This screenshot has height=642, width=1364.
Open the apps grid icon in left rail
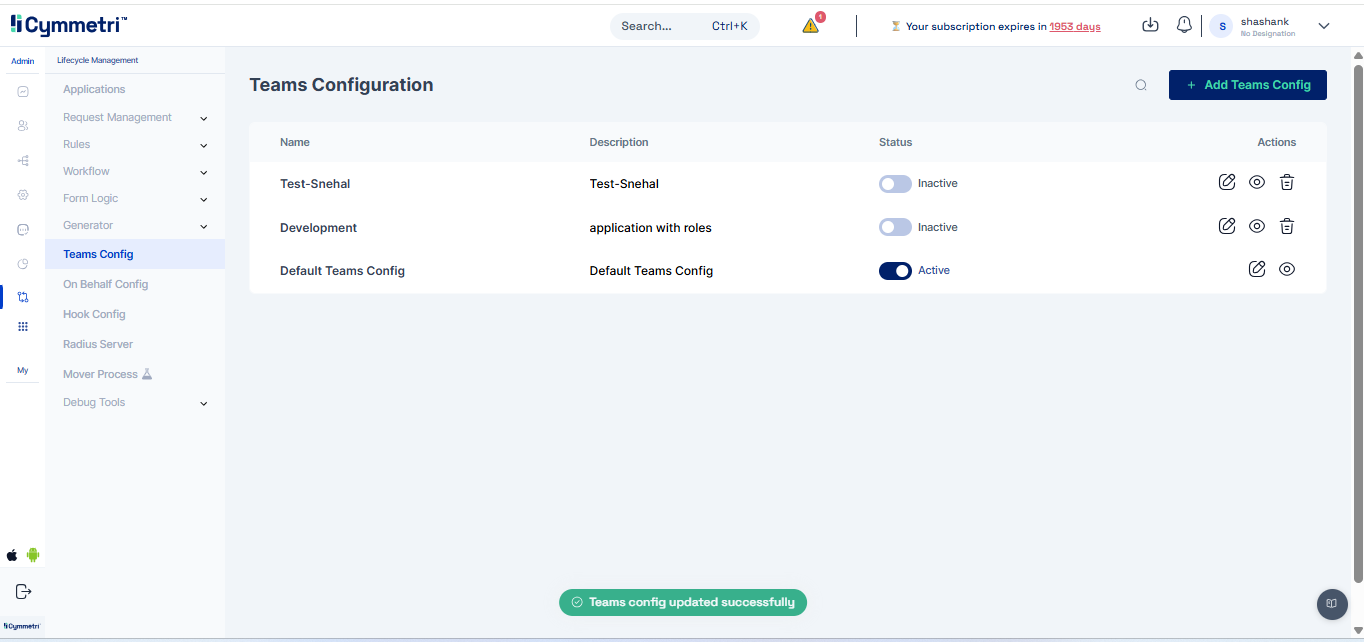point(23,327)
